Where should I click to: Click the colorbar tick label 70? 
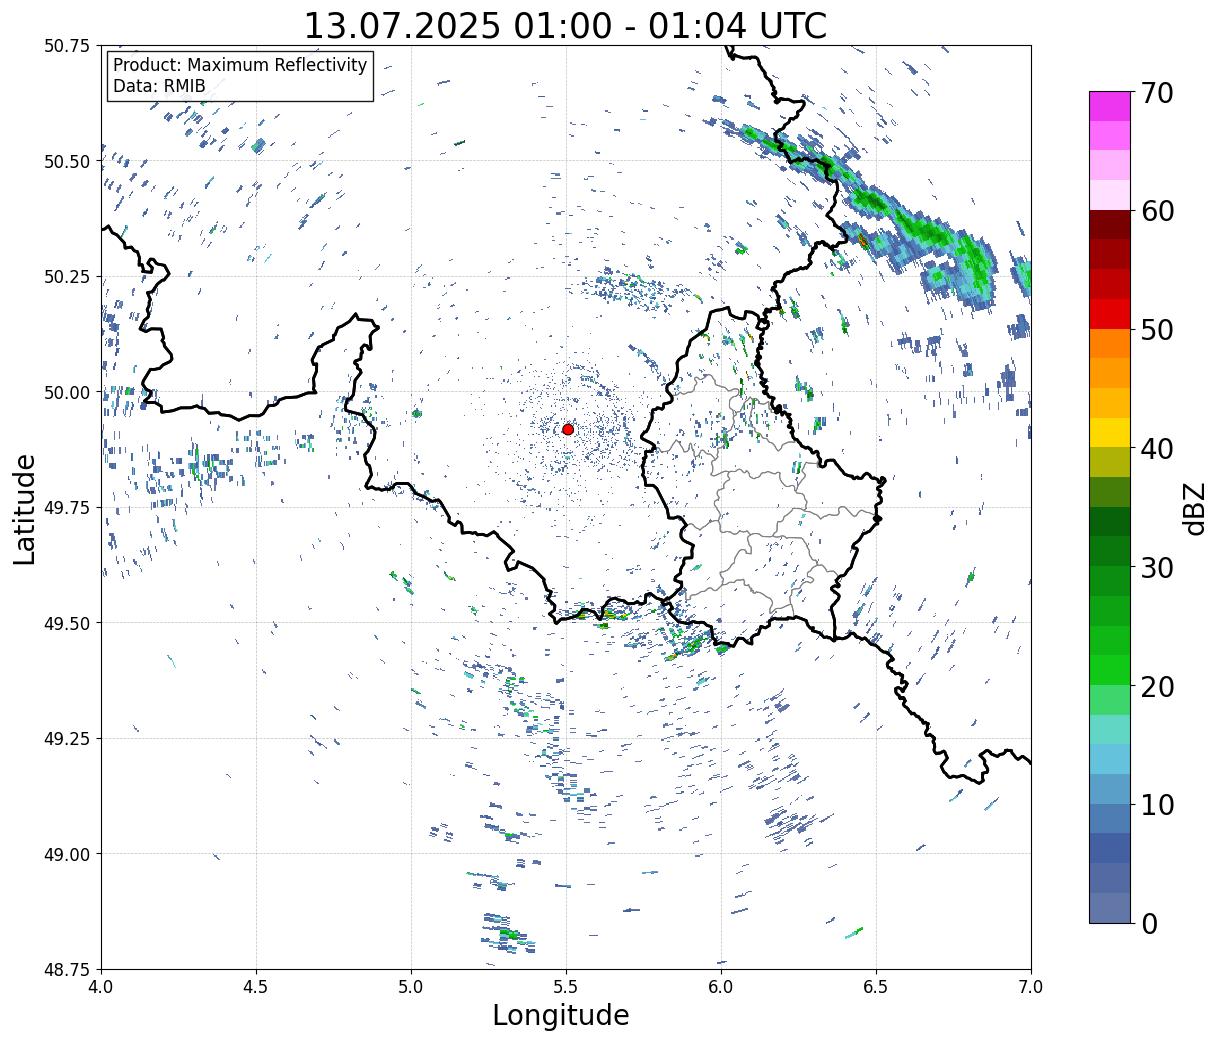[1157, 93]
